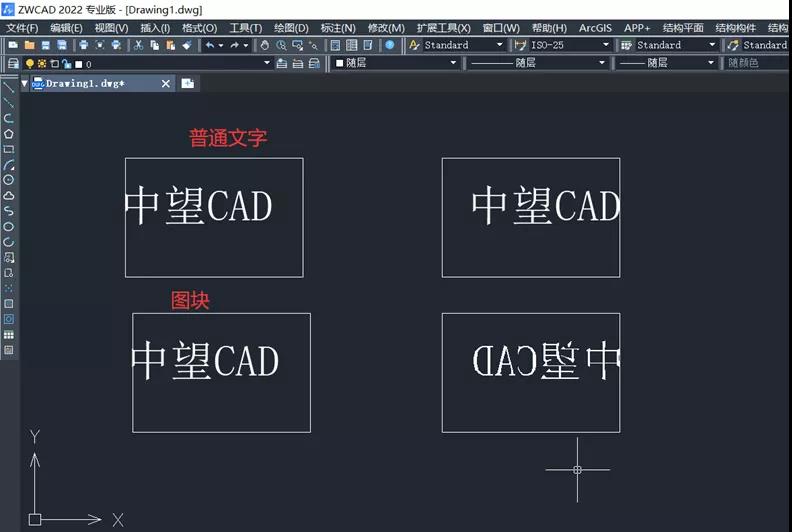The width and height of the screenshot is (792, 532).
Task: Select the Construction Line tool
Action: tap(9, 103)
